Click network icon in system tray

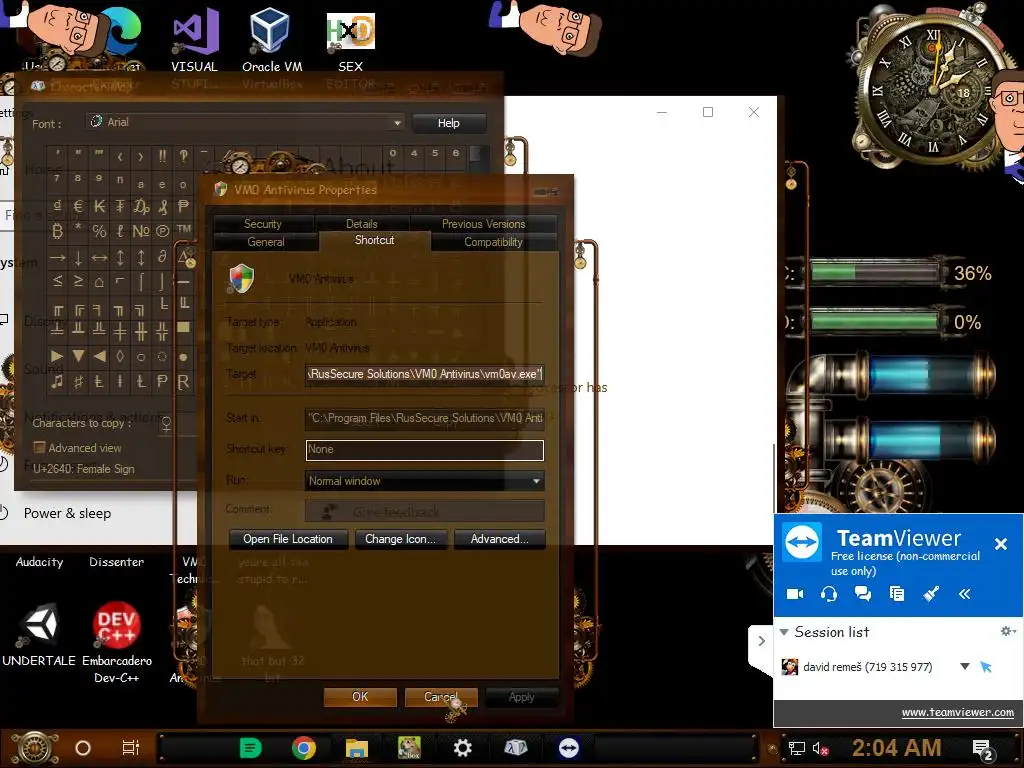[x=797, y=748]
